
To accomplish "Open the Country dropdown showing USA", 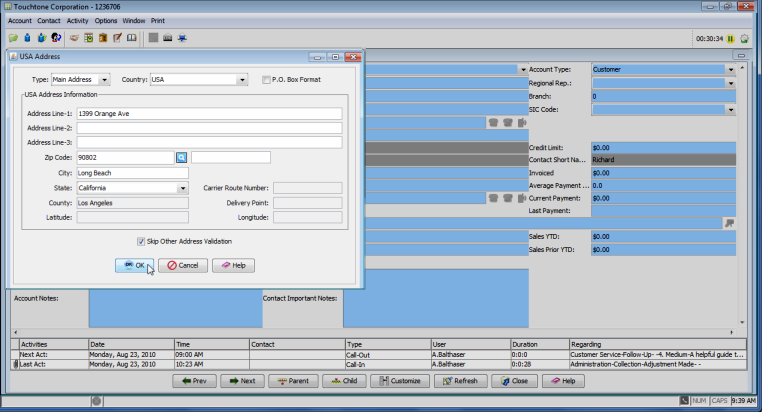I will 242,80.
